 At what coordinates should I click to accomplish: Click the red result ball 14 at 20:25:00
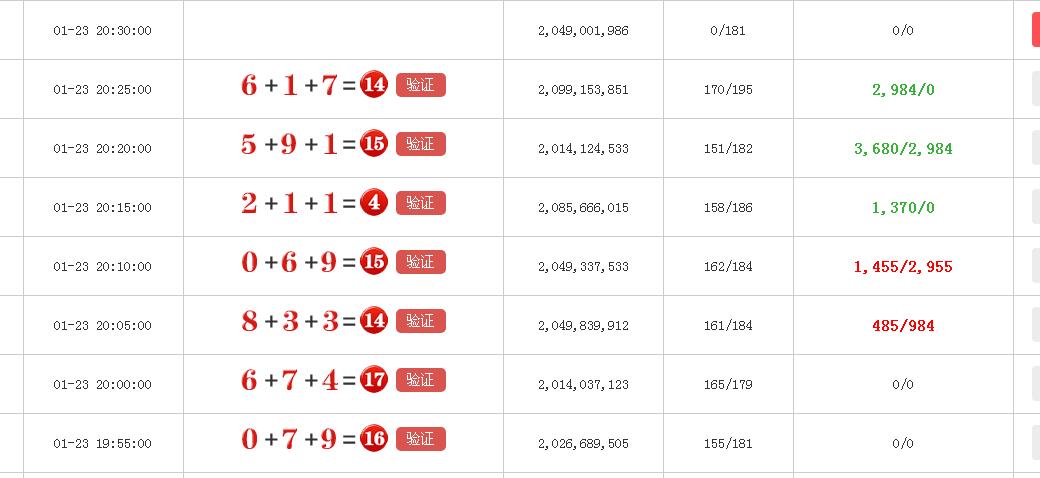point(373,85)
